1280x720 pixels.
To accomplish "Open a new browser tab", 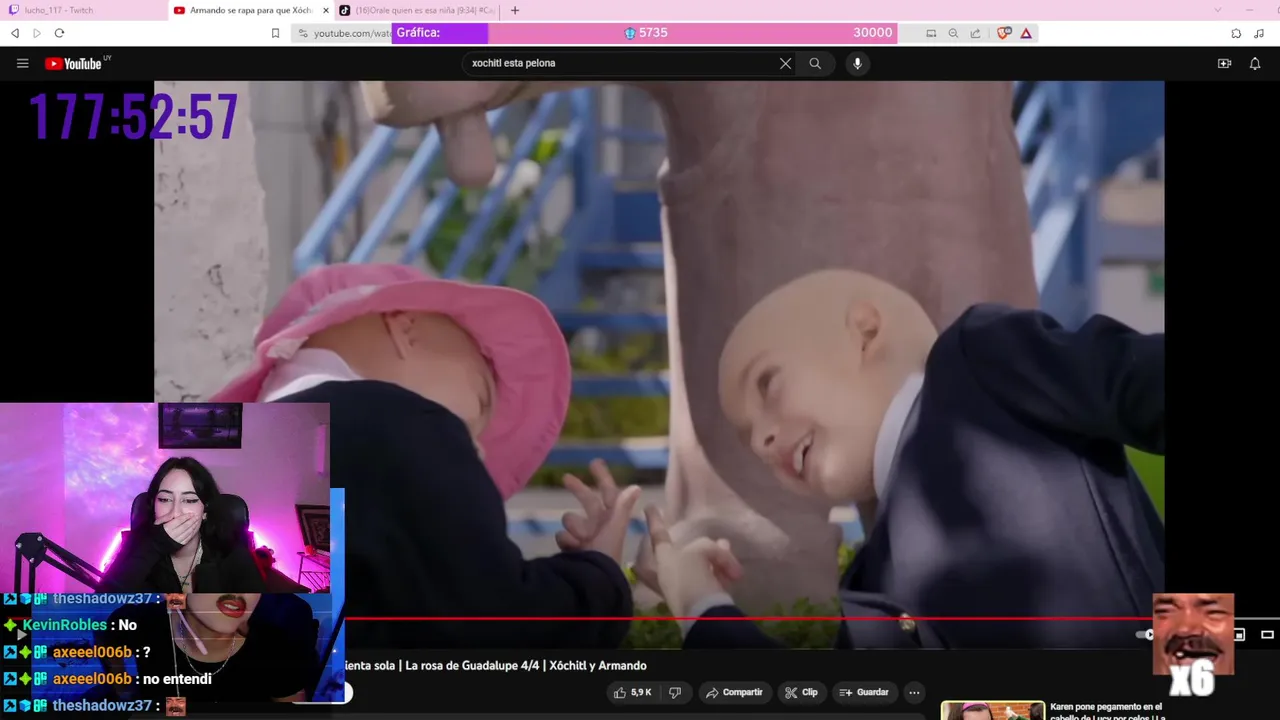I will click(x=515, y=10).
